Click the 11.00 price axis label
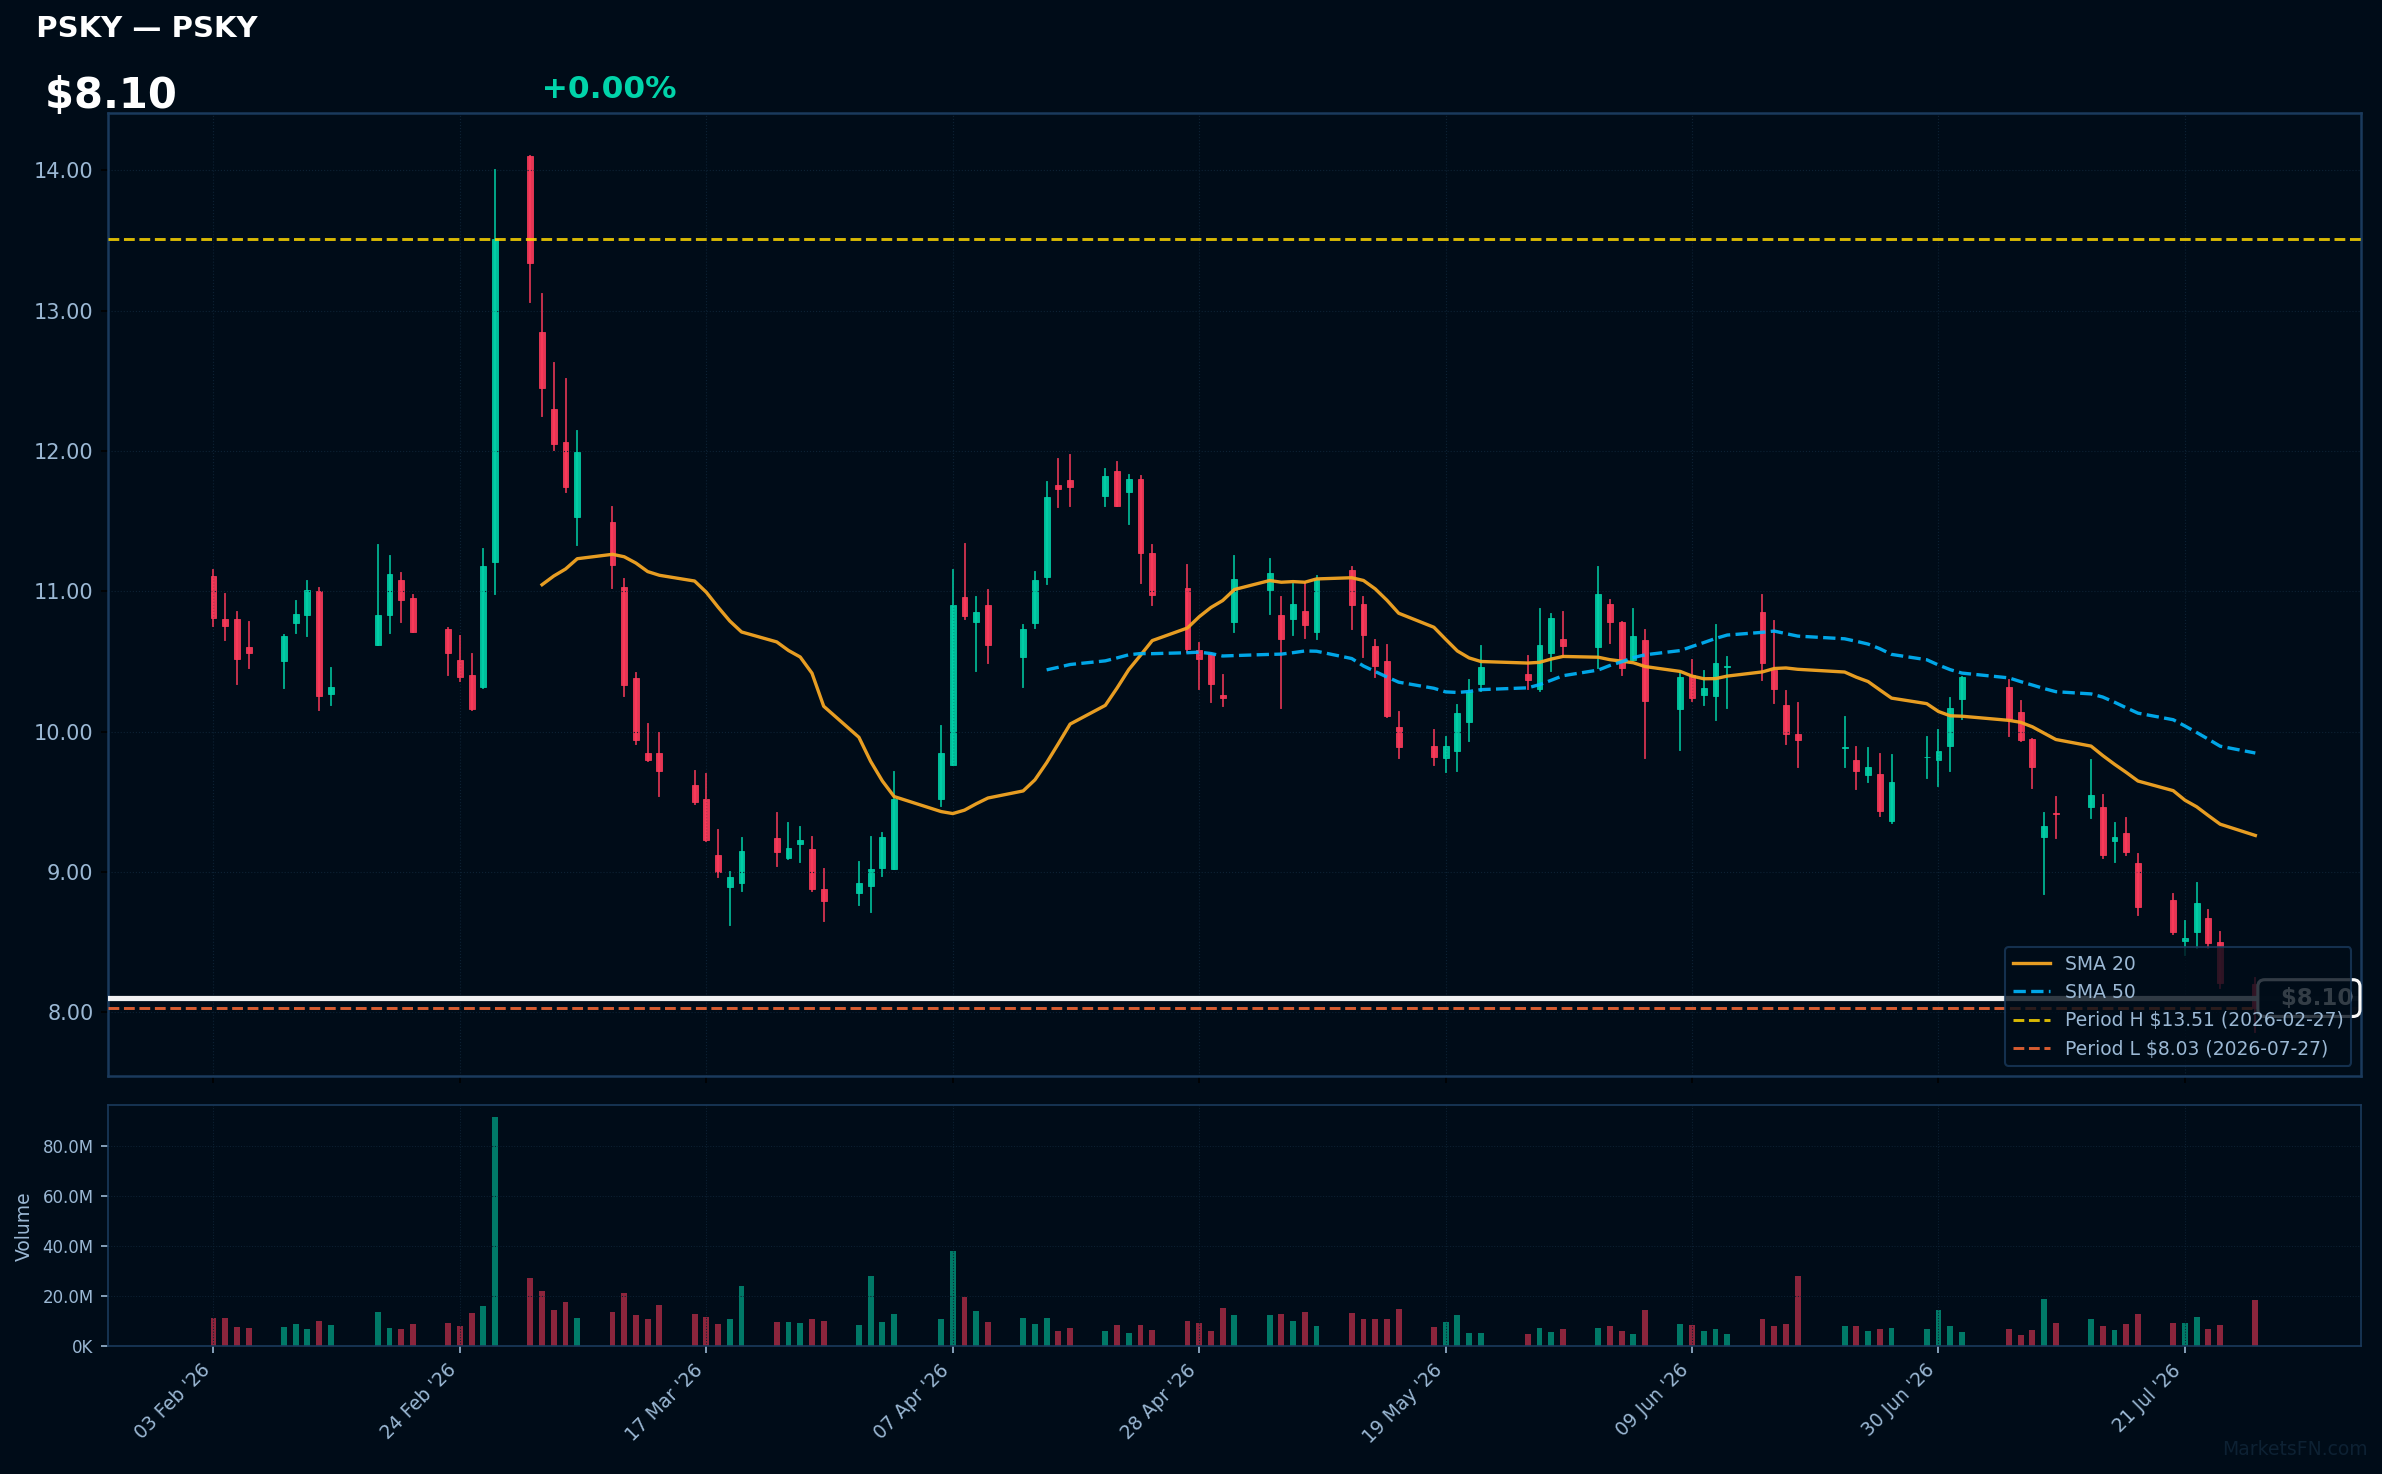Viewport: 2382px width, 1474px height. tap(63, 591)
